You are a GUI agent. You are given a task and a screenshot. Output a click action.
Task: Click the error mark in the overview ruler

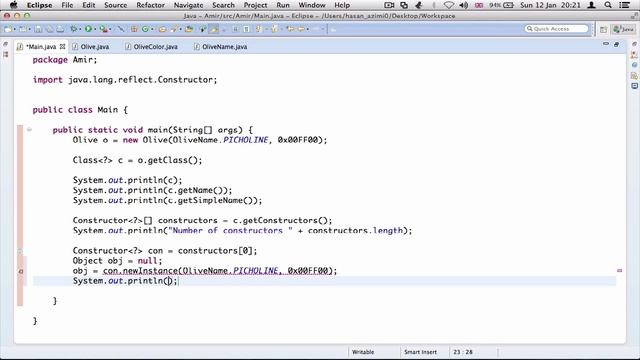[x=619, y=271]
